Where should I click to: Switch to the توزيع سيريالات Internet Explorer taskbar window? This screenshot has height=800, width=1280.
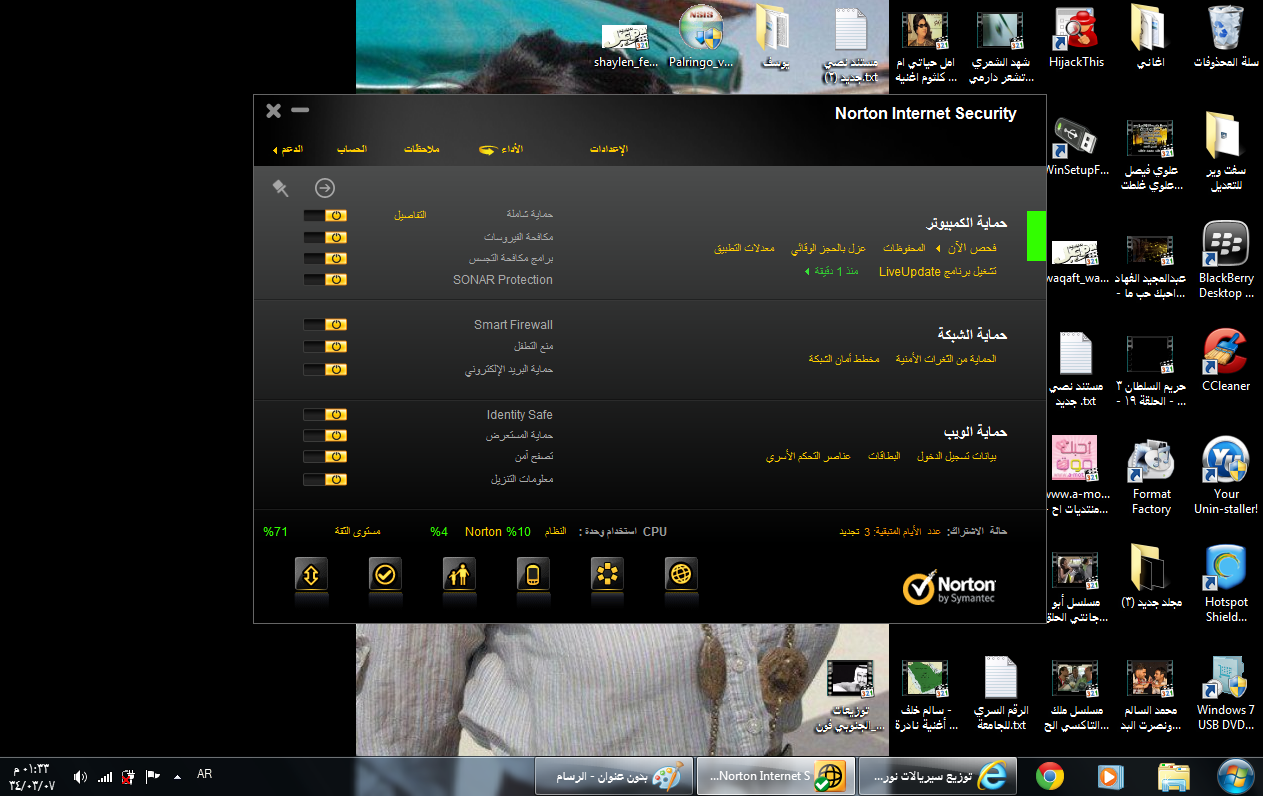pos(937,776)
